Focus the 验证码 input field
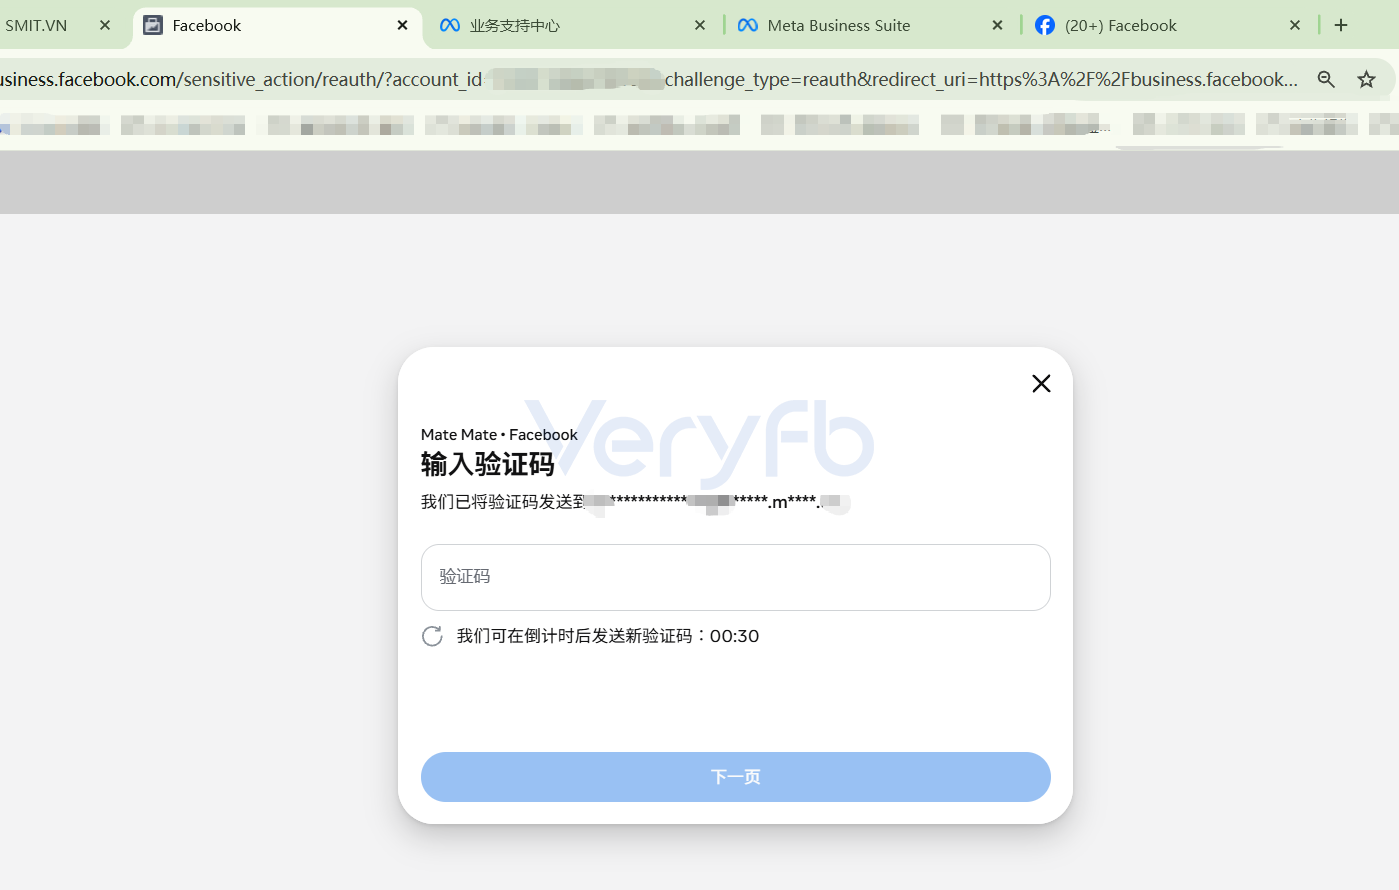The width and height of the screenshot is (1399, 890). coord(735,577)
